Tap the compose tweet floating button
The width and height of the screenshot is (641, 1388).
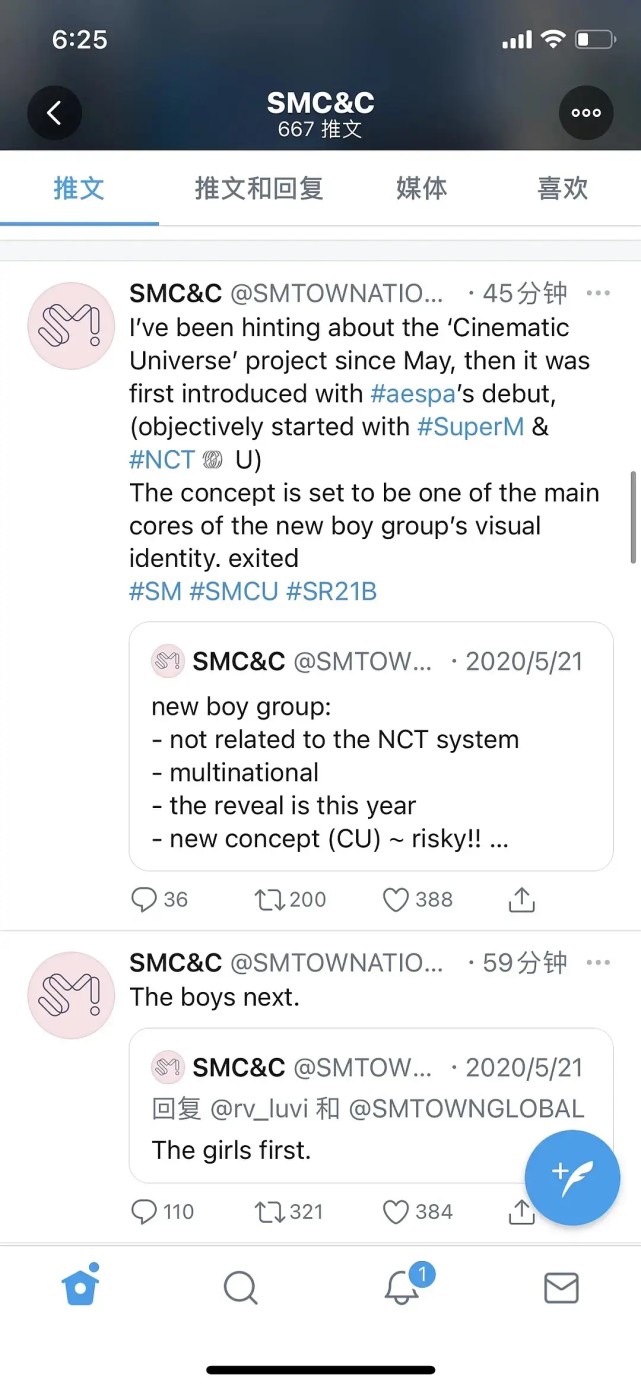tap(572, 1178)
